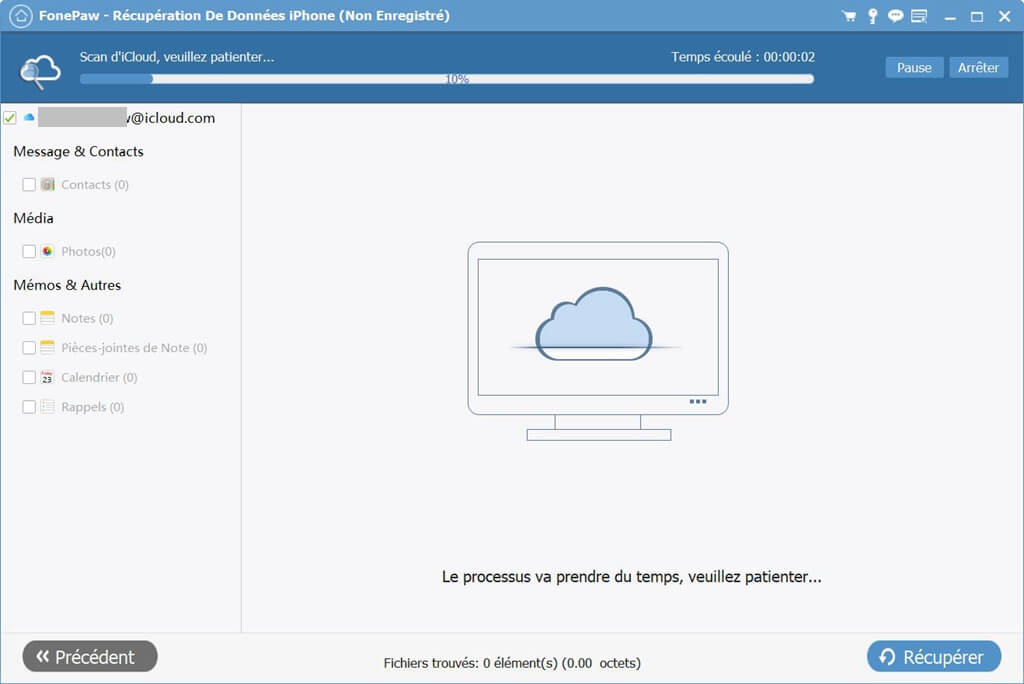The image size is (1024, 684).
Task: Select the Mémos & Autres category heading
Action: (x=67, y=285)
